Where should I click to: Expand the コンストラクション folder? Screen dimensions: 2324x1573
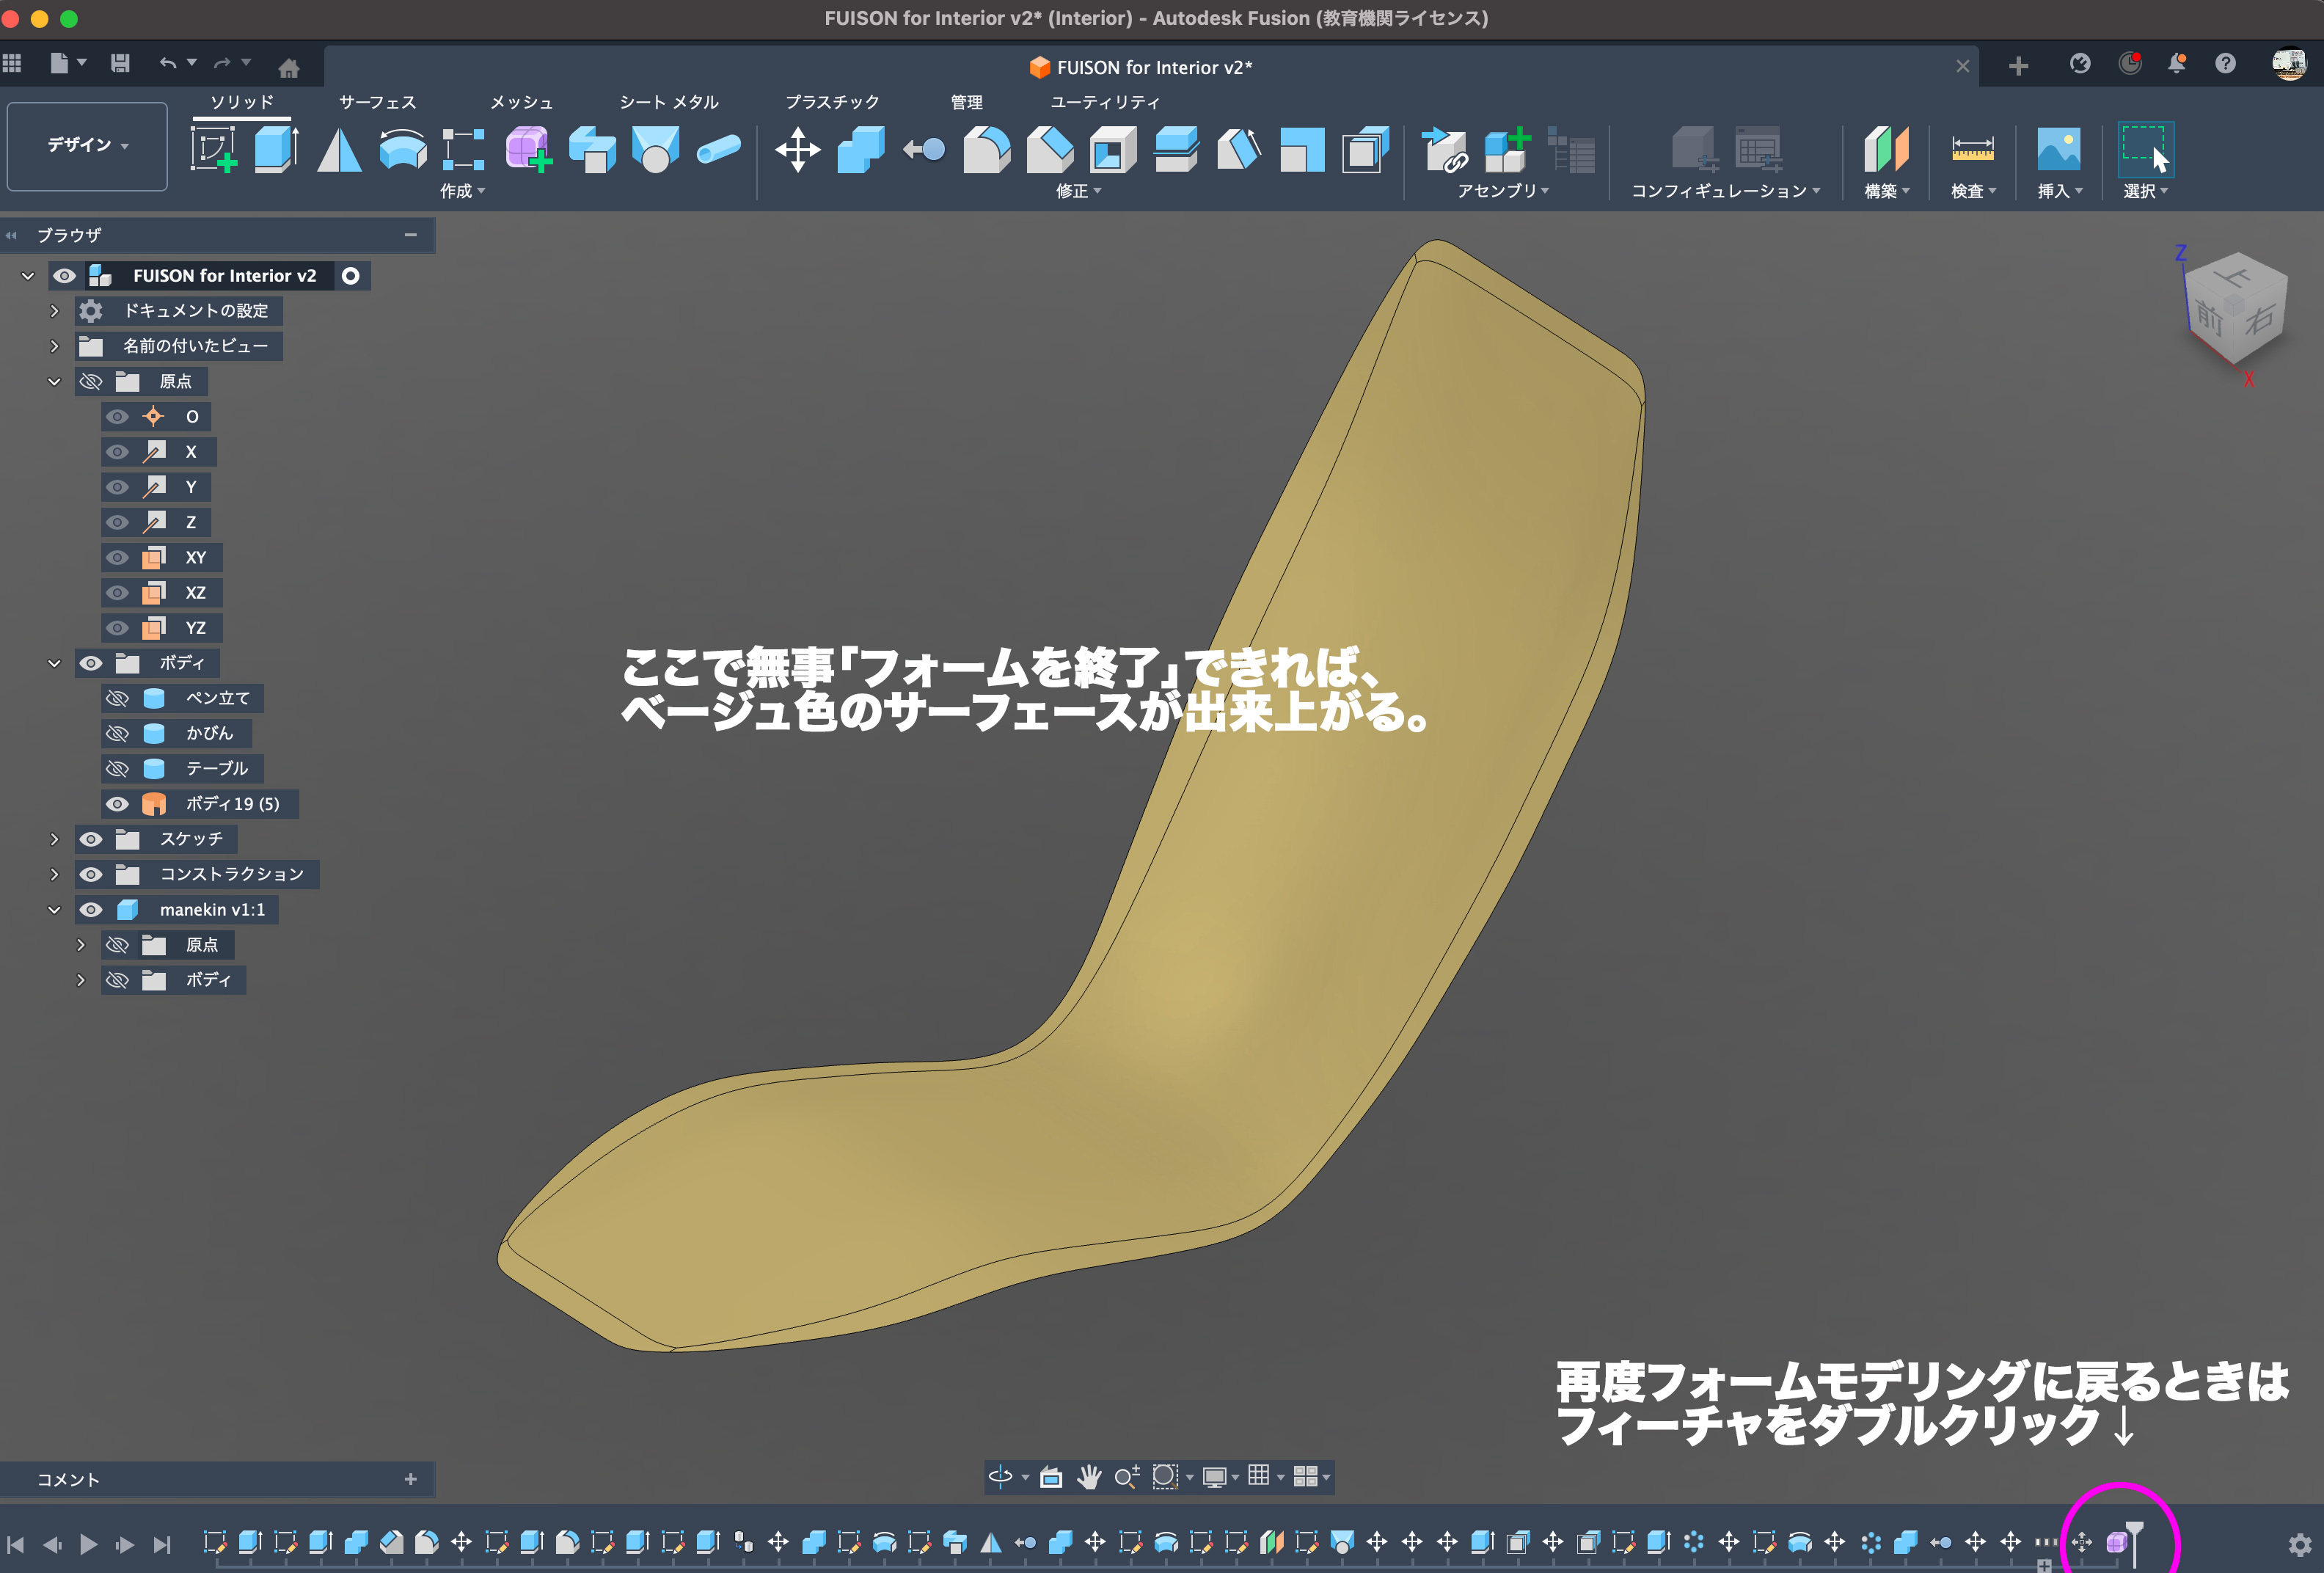[x=54, y=874]
